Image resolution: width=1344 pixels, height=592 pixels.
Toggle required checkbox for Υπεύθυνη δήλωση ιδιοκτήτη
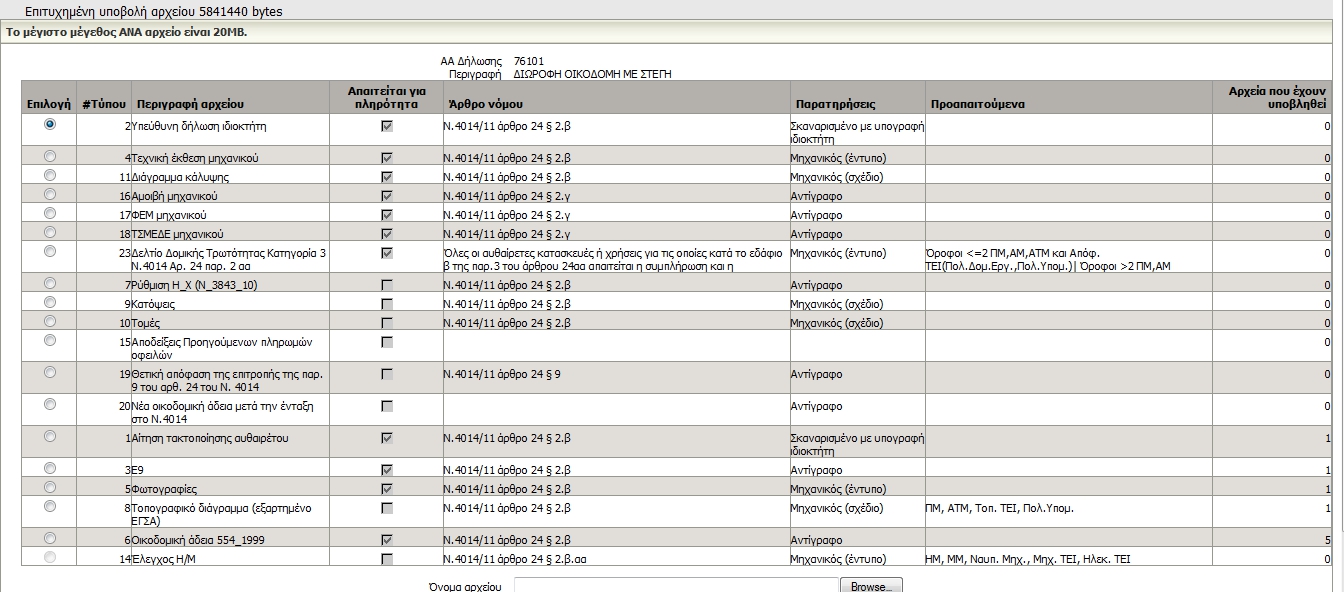[x=387, y=127]
